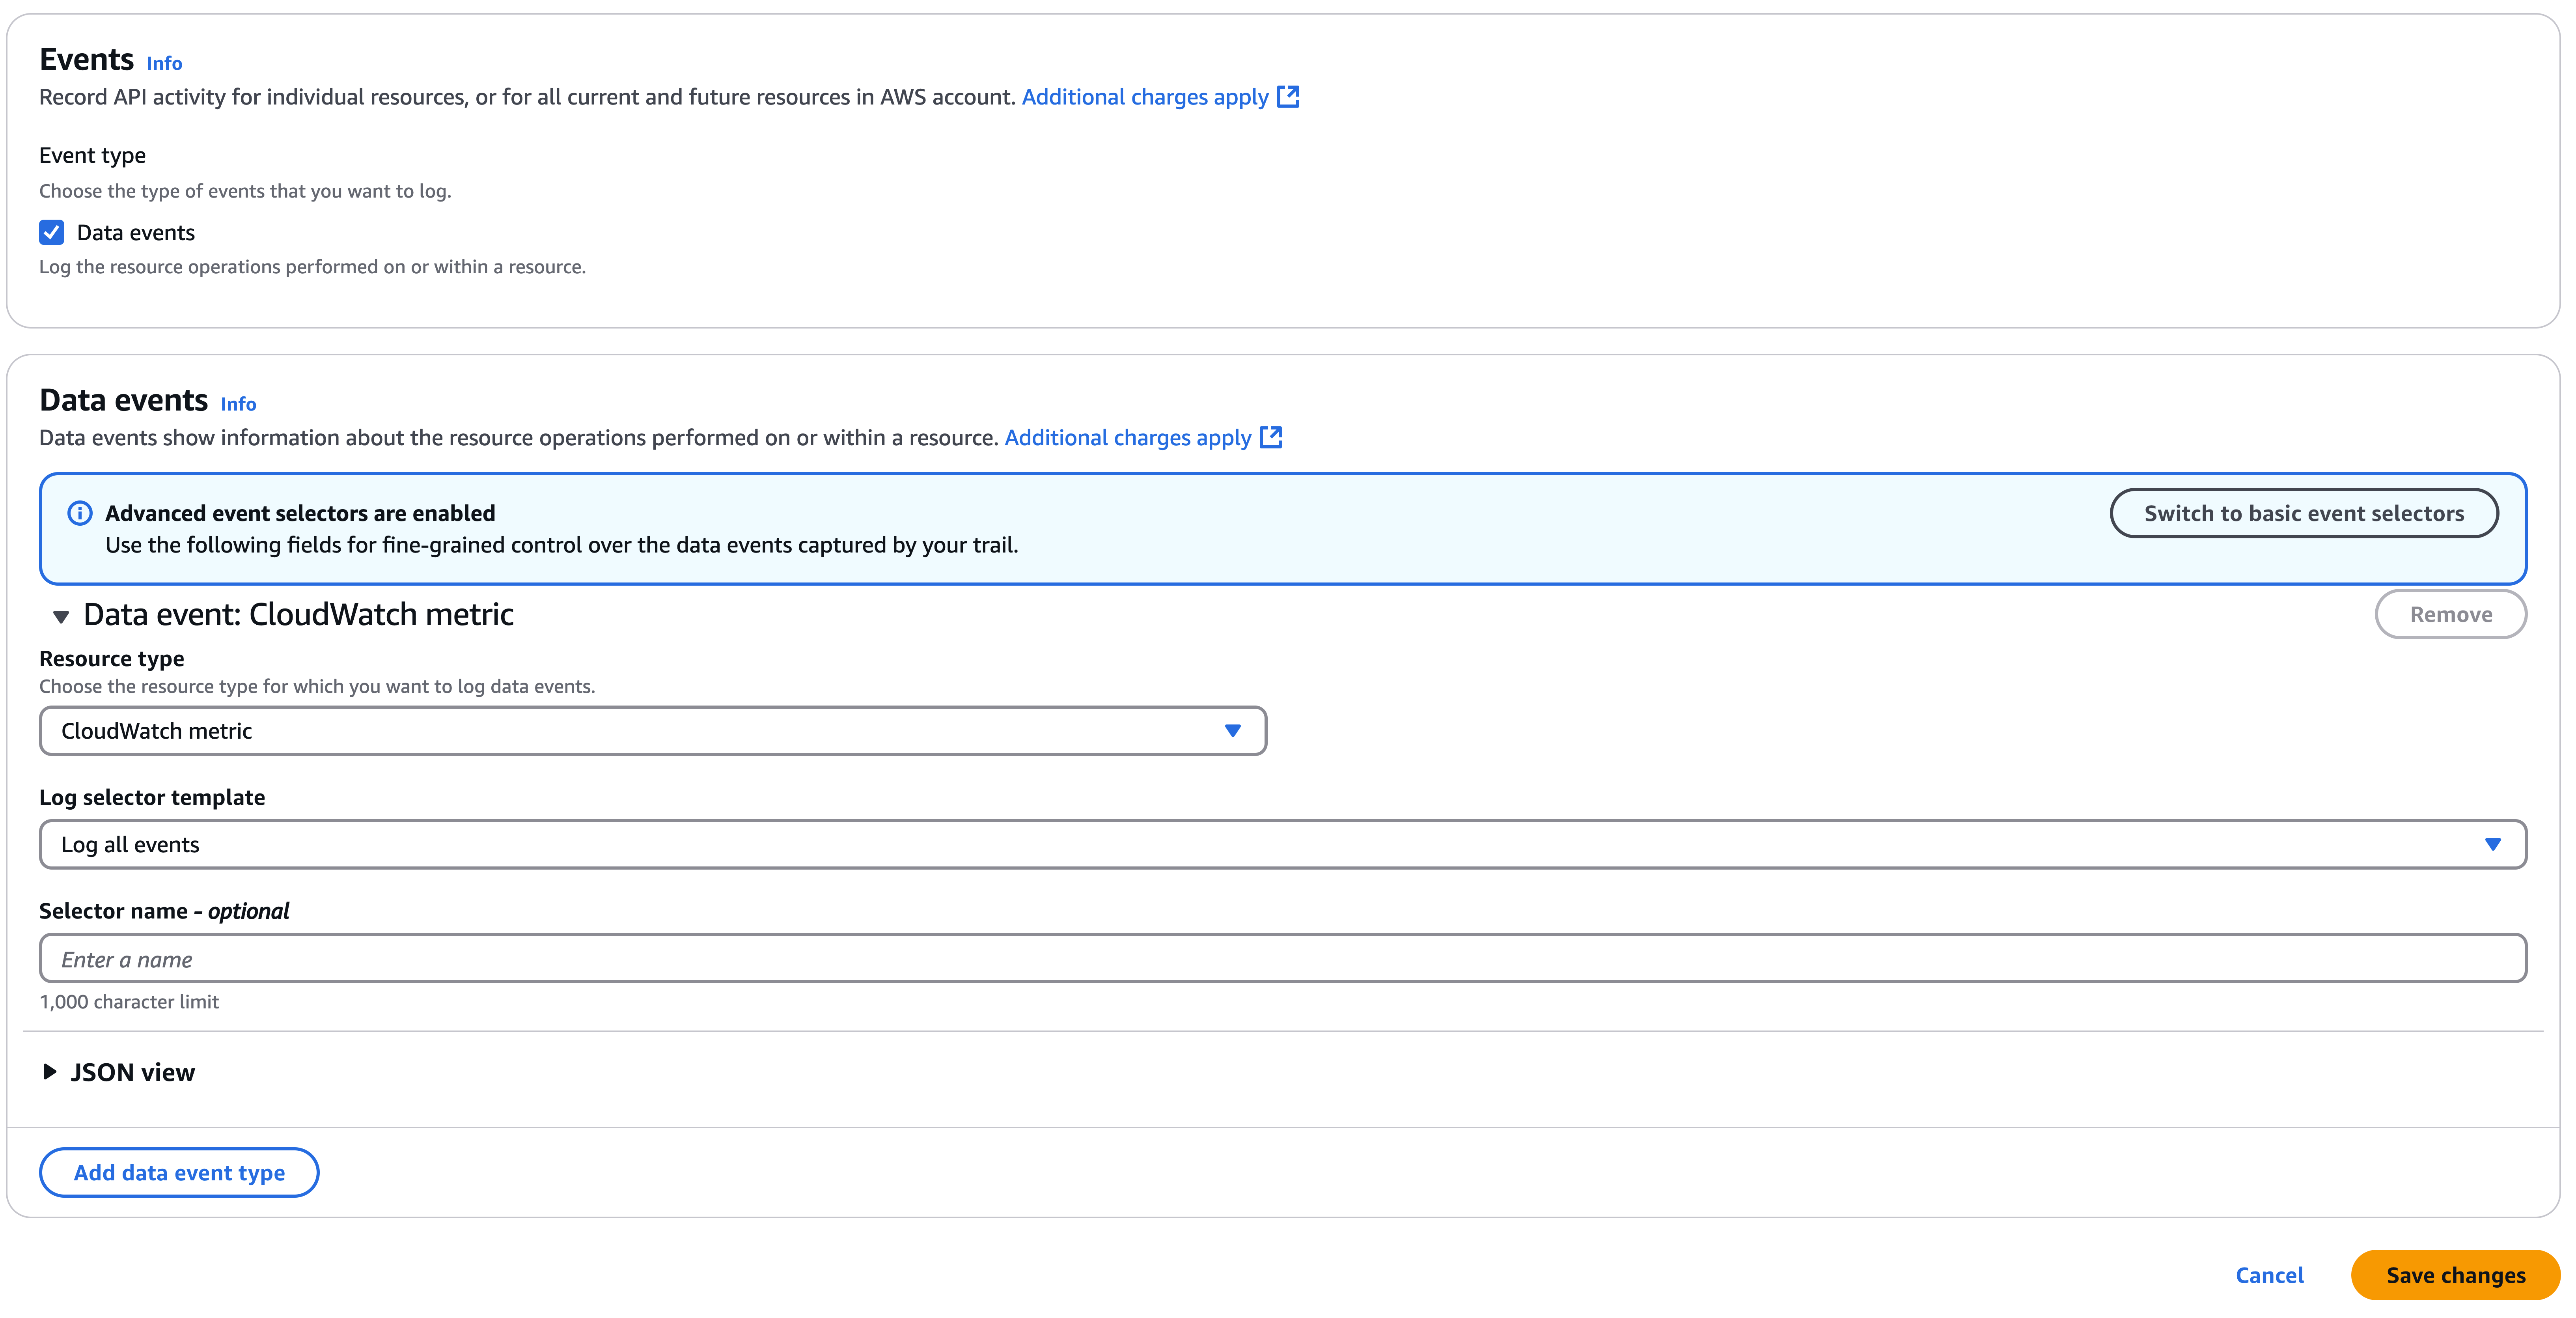The image size is (2576, 1318).
Task: Save changes to the trail
Action: coord(2454,1275)
